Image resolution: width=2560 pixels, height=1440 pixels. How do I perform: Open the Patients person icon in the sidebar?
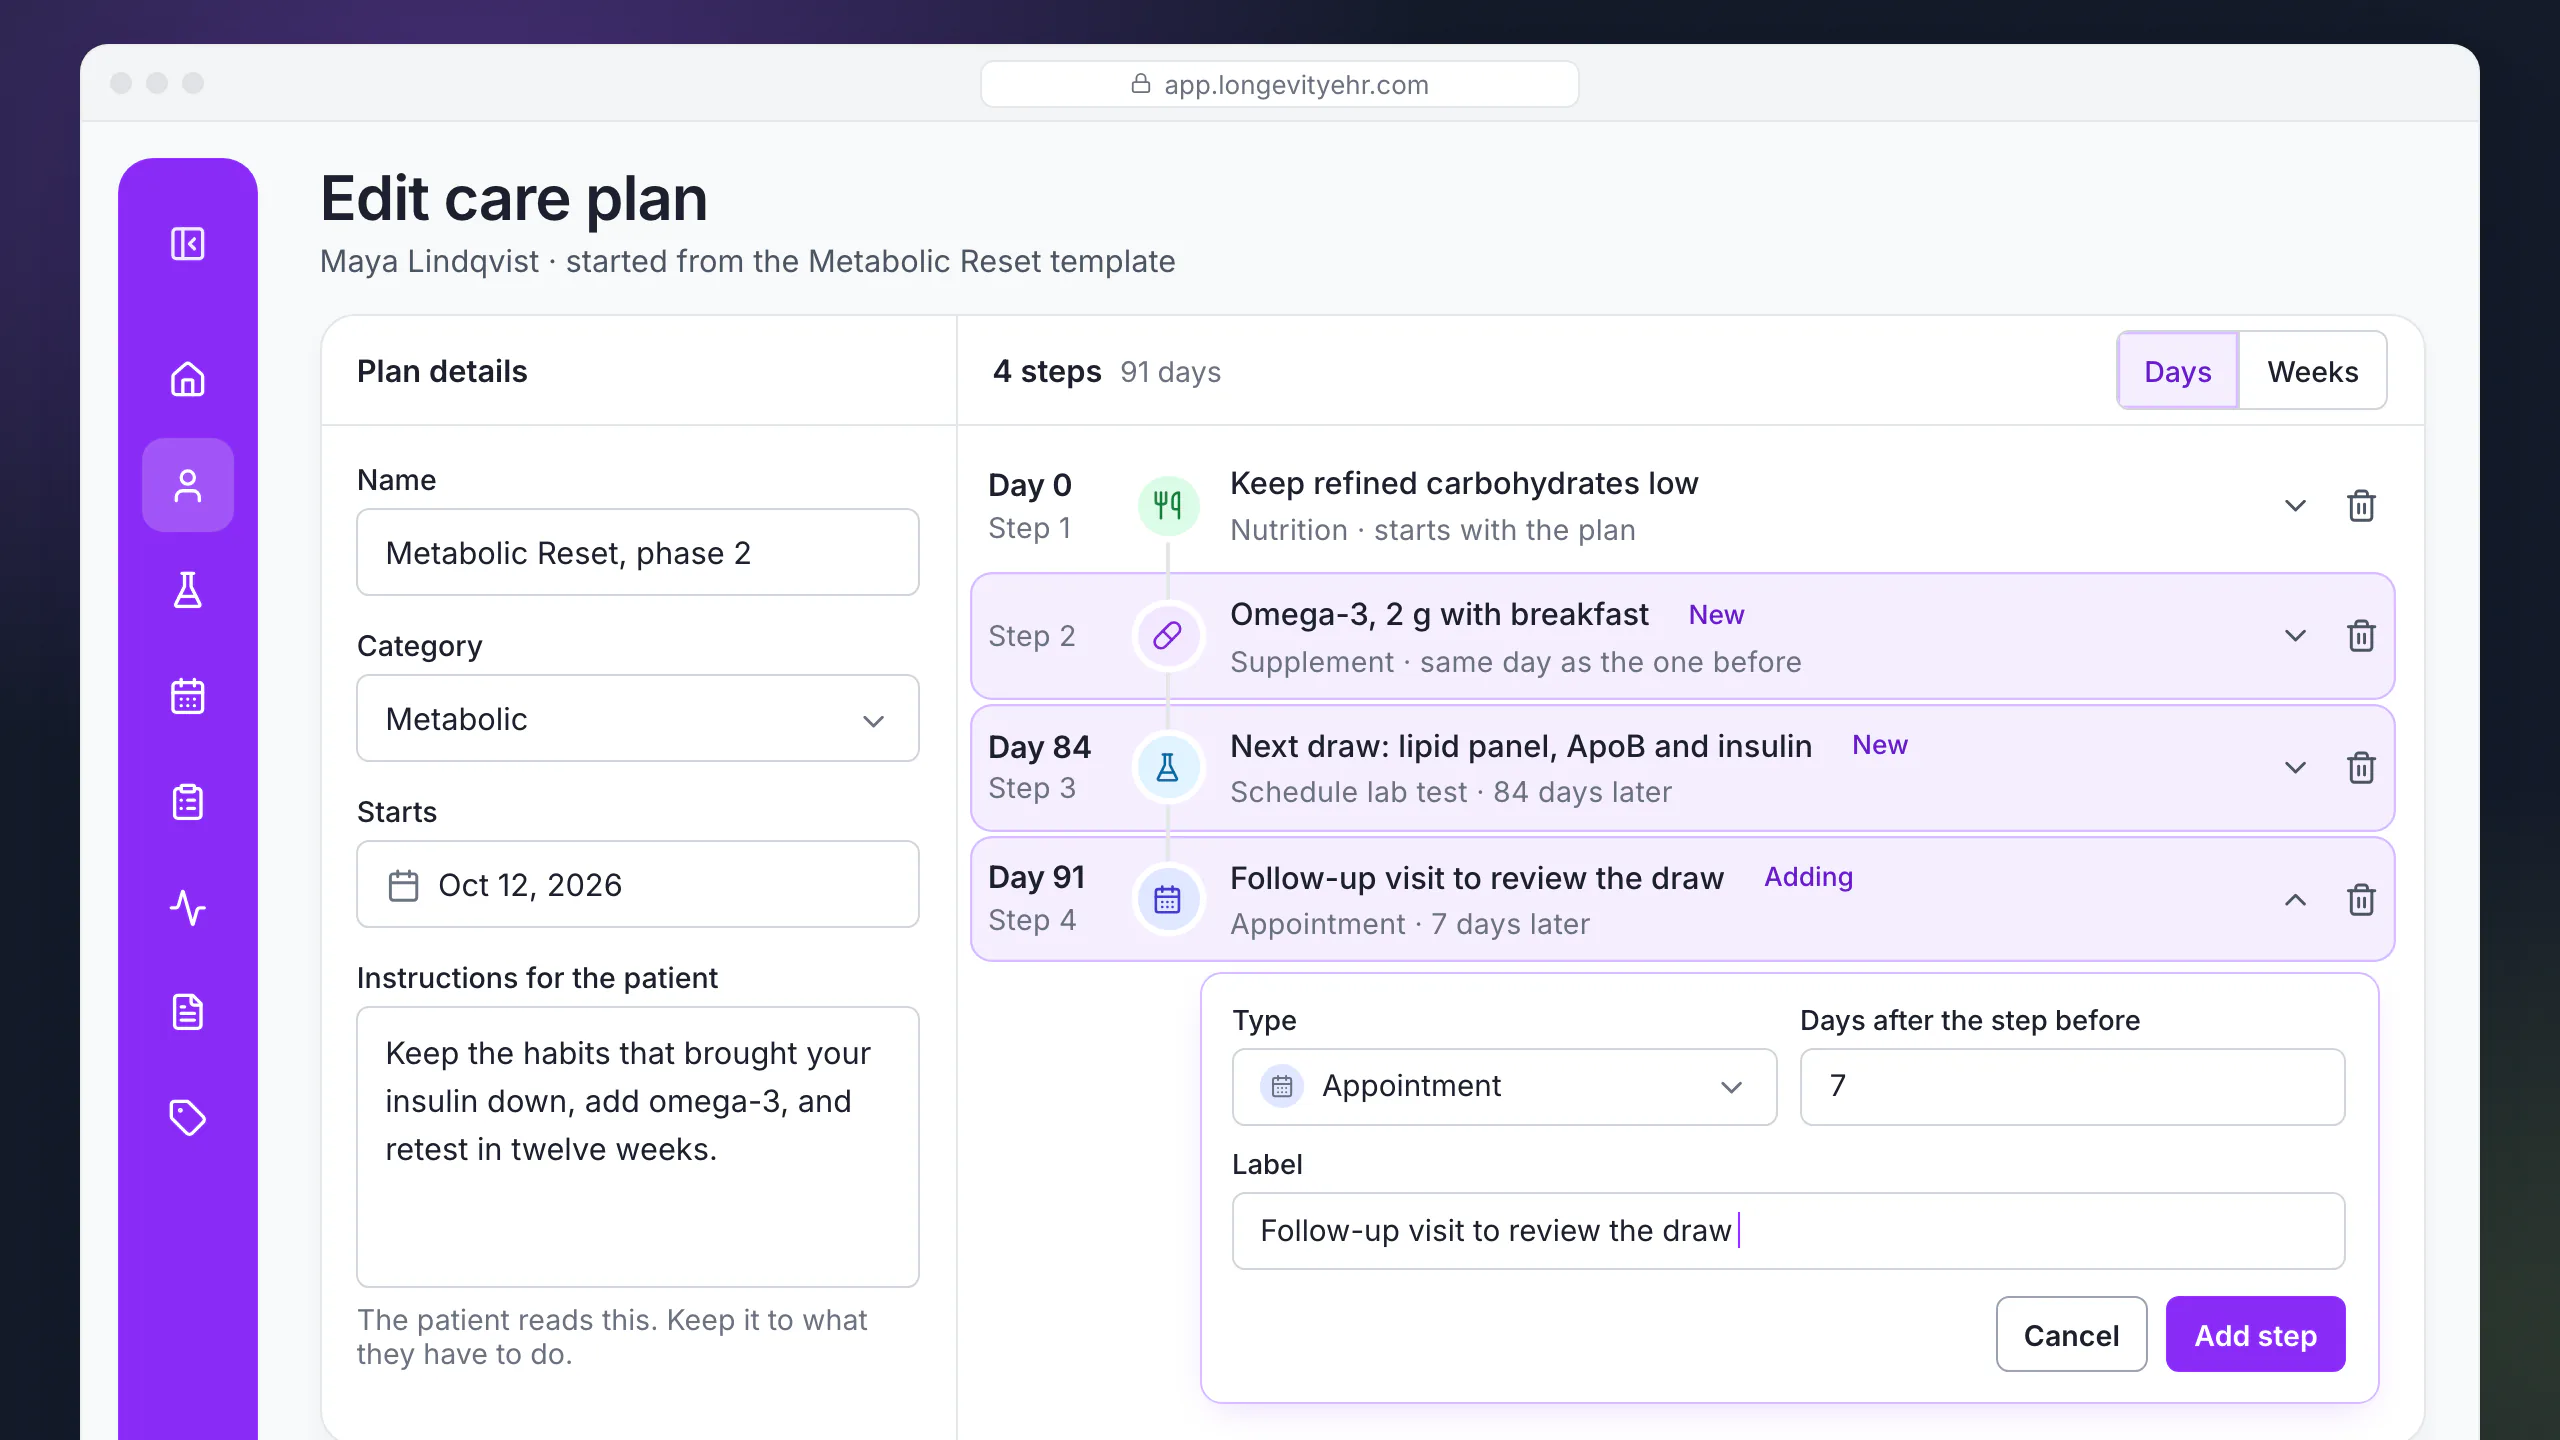click(188, 485)
